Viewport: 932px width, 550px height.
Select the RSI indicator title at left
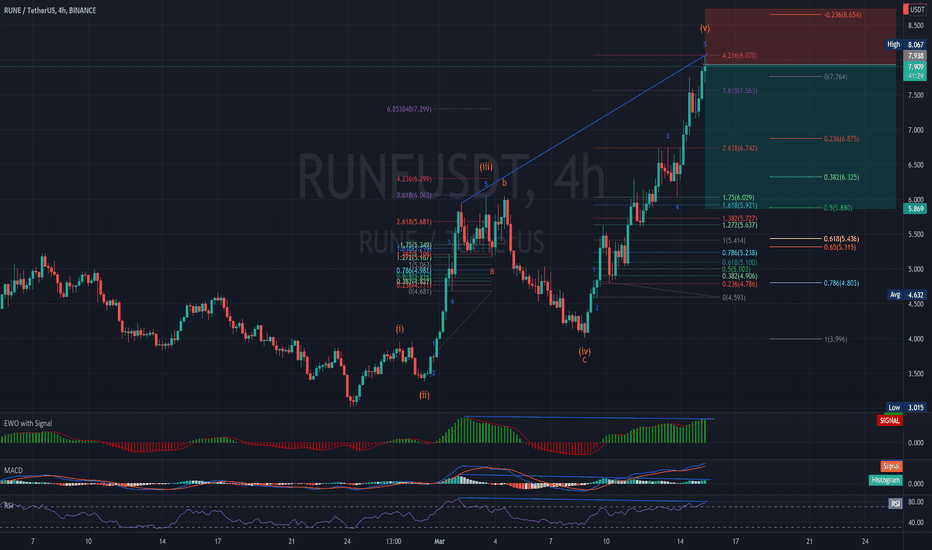(9, 505)
